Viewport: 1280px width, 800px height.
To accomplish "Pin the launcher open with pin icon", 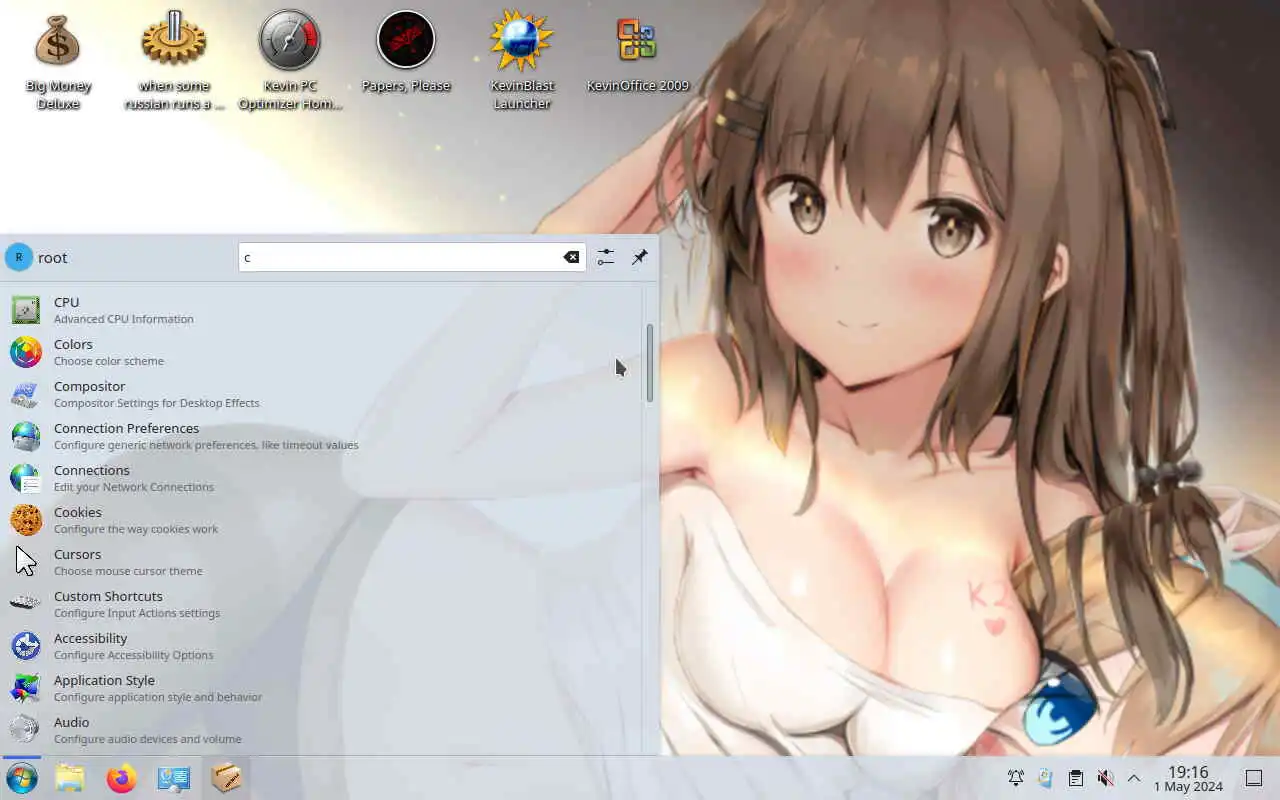I will (x=640, y=257).
